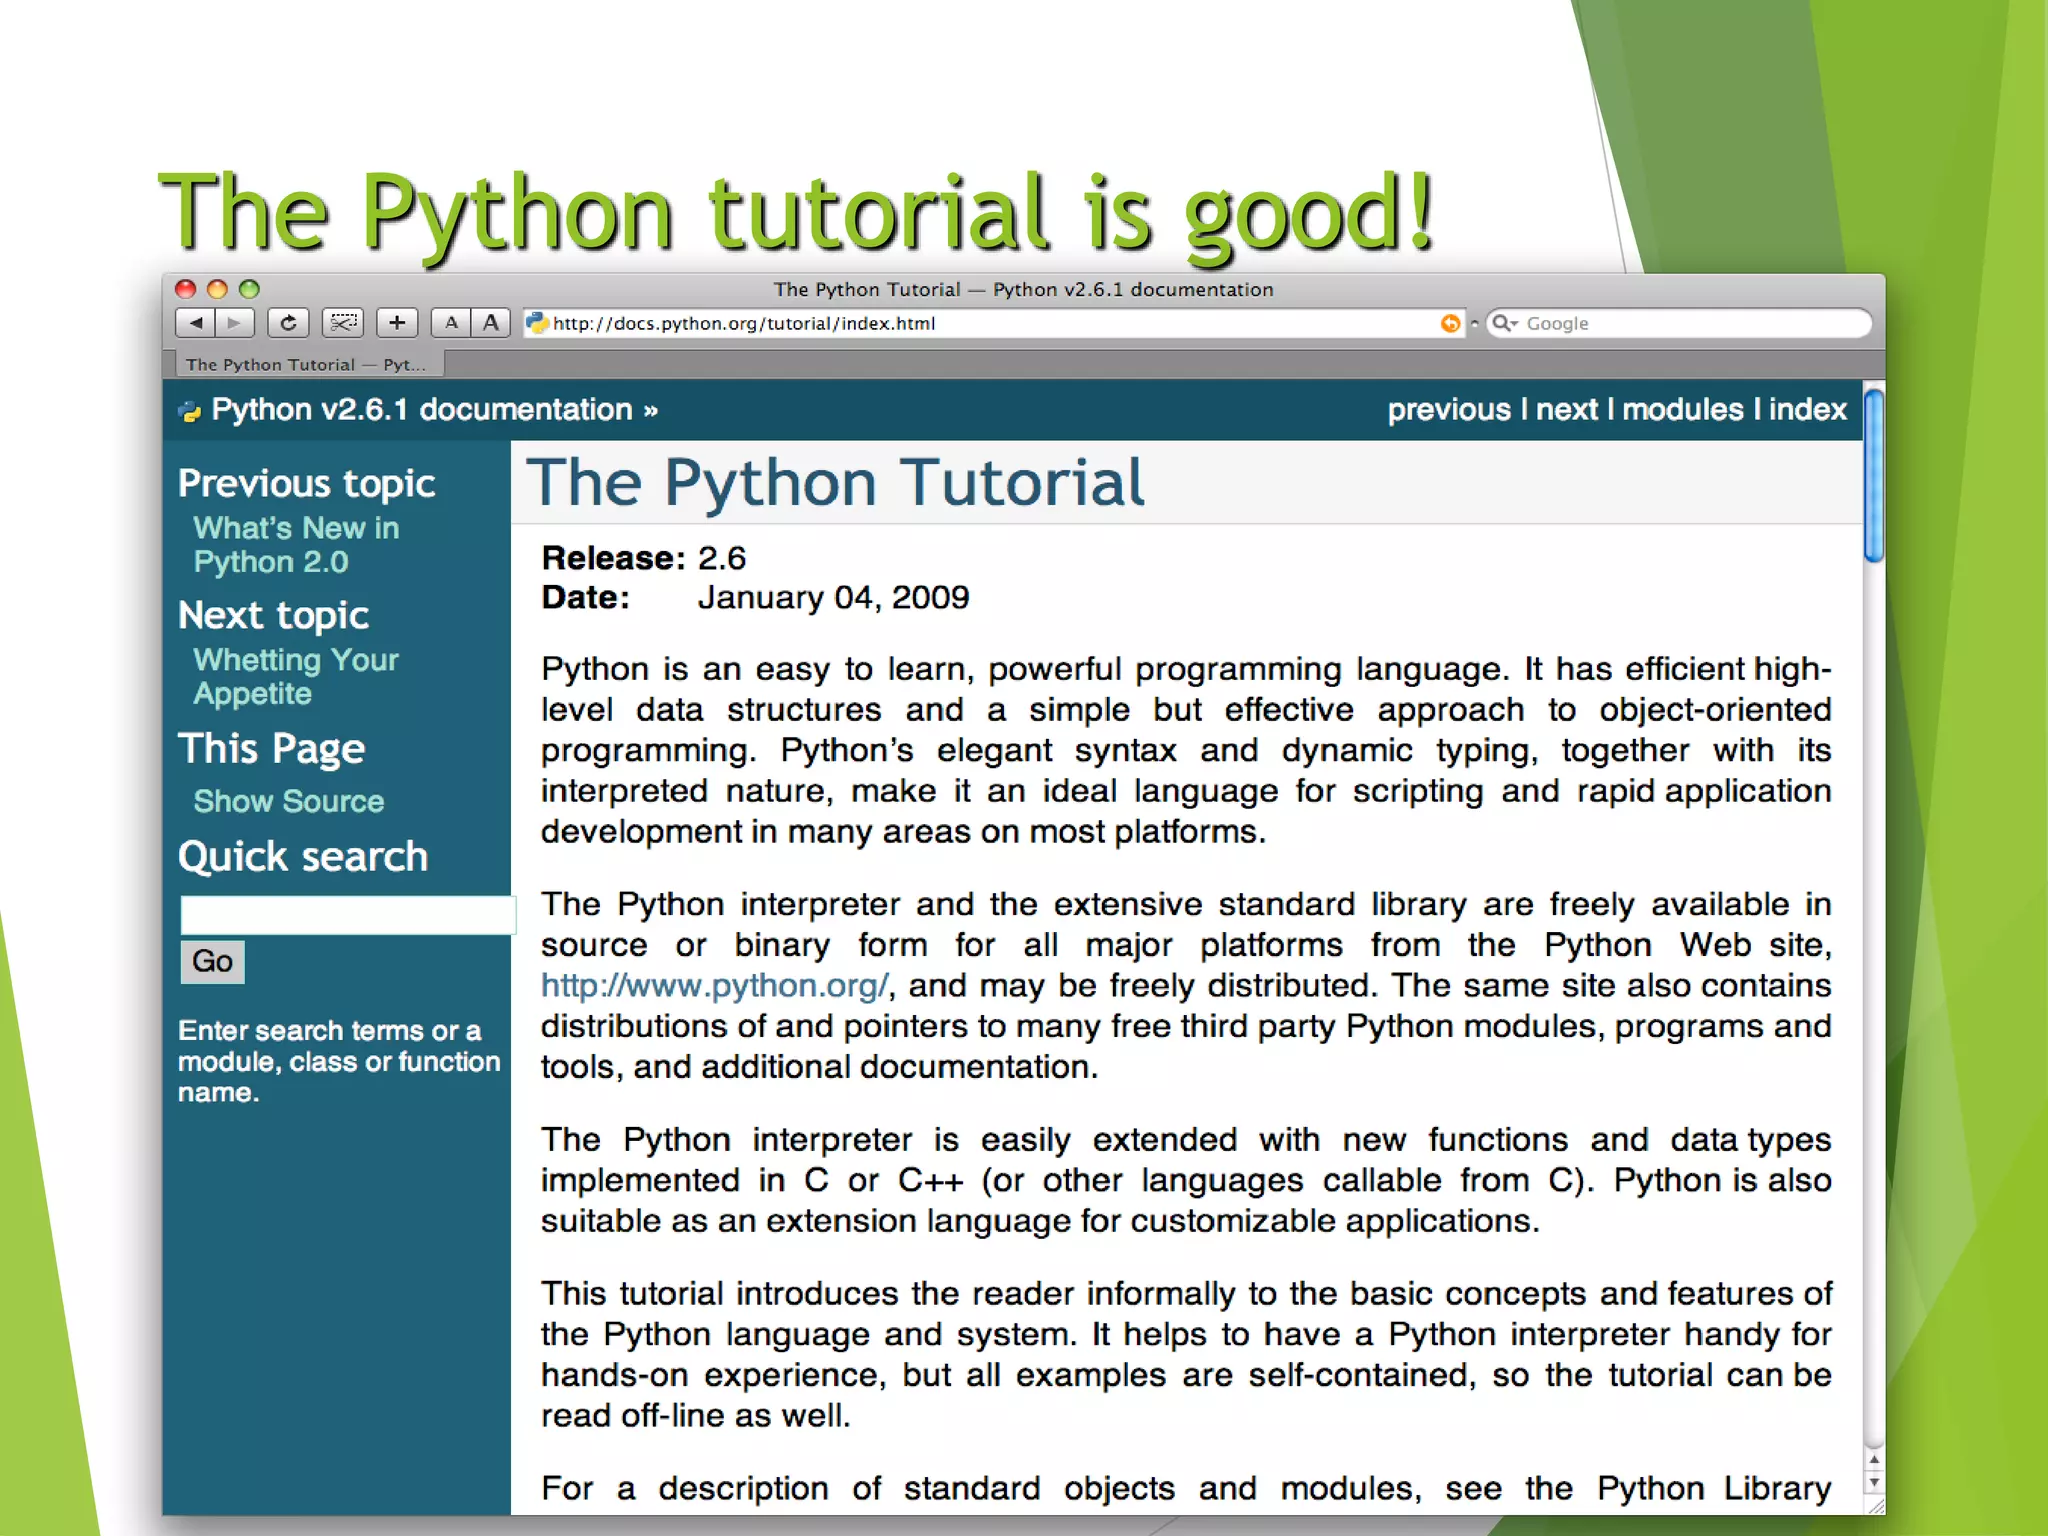Open the Python v2.6.1 documentation link

[422, 410]
